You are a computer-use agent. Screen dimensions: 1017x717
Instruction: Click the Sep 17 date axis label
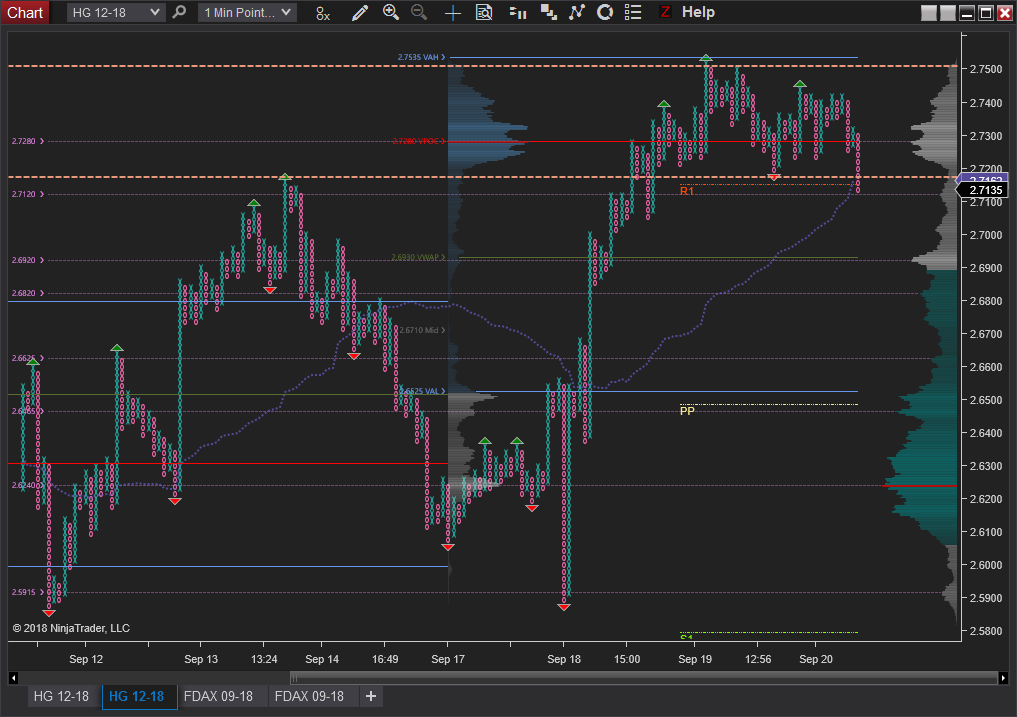(448, 659)
